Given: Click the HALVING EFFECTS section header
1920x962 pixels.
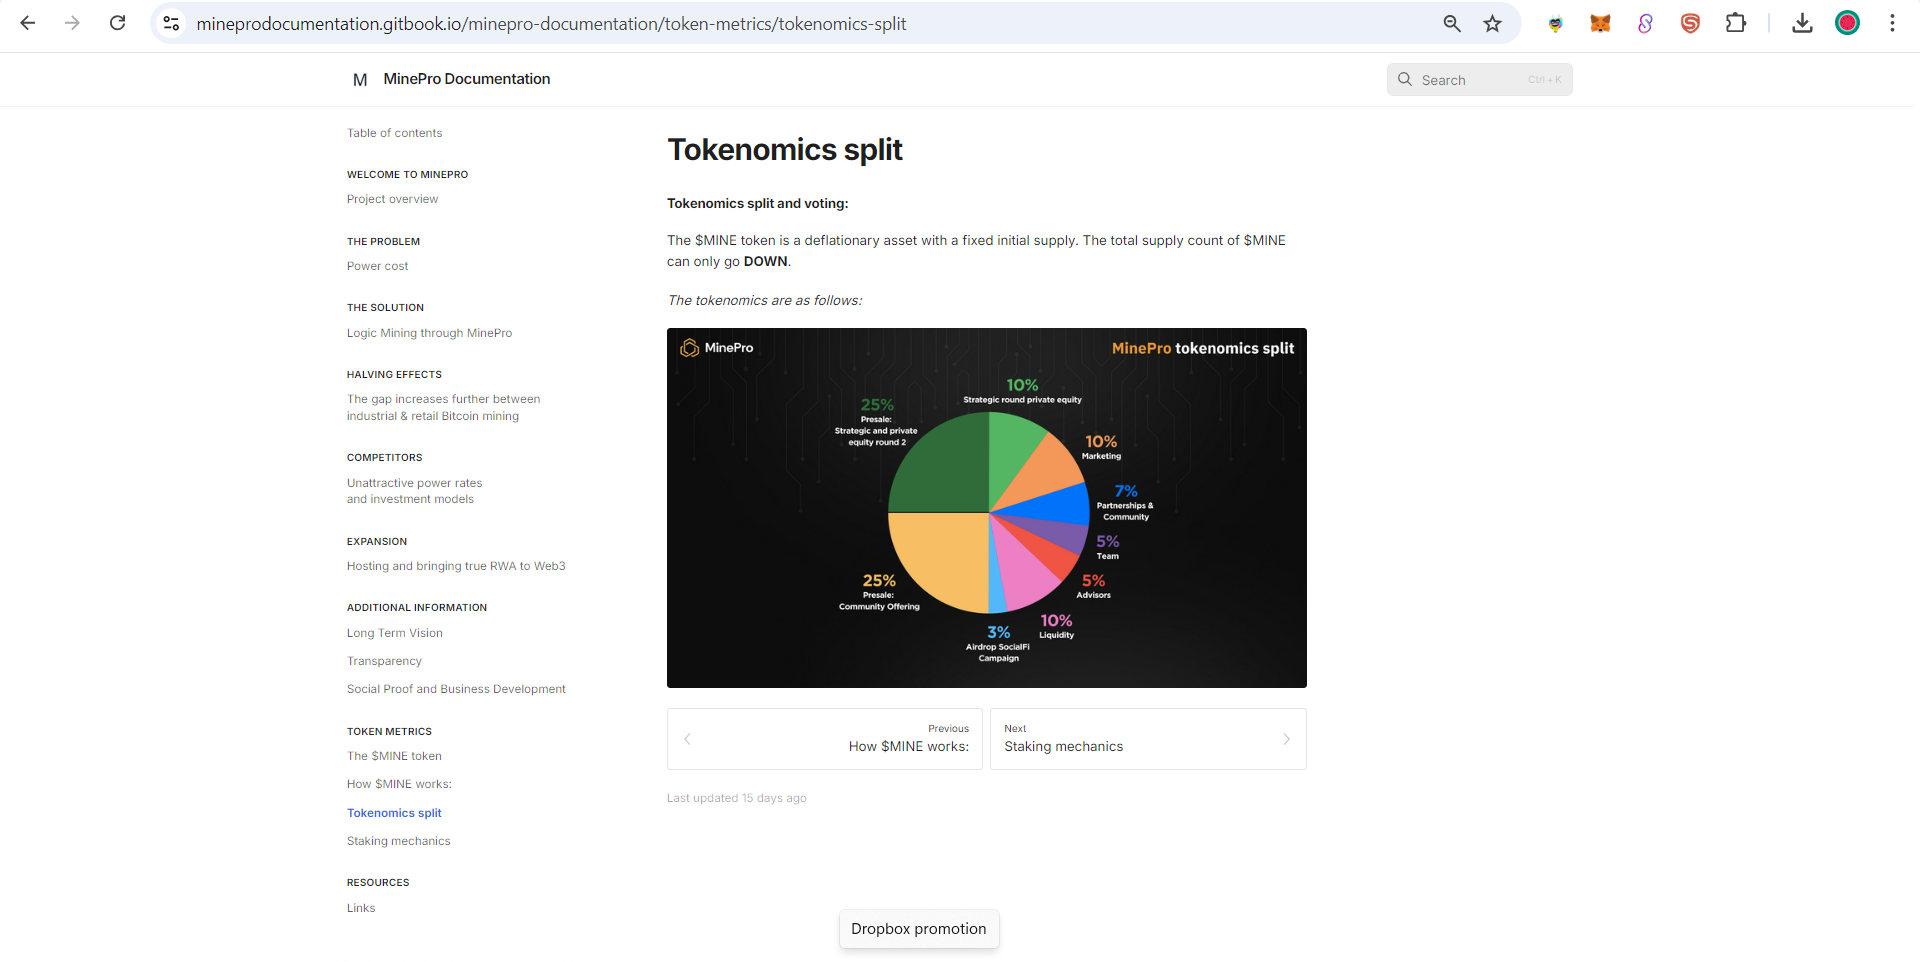Looking at the screenshot, I should 394,375.
